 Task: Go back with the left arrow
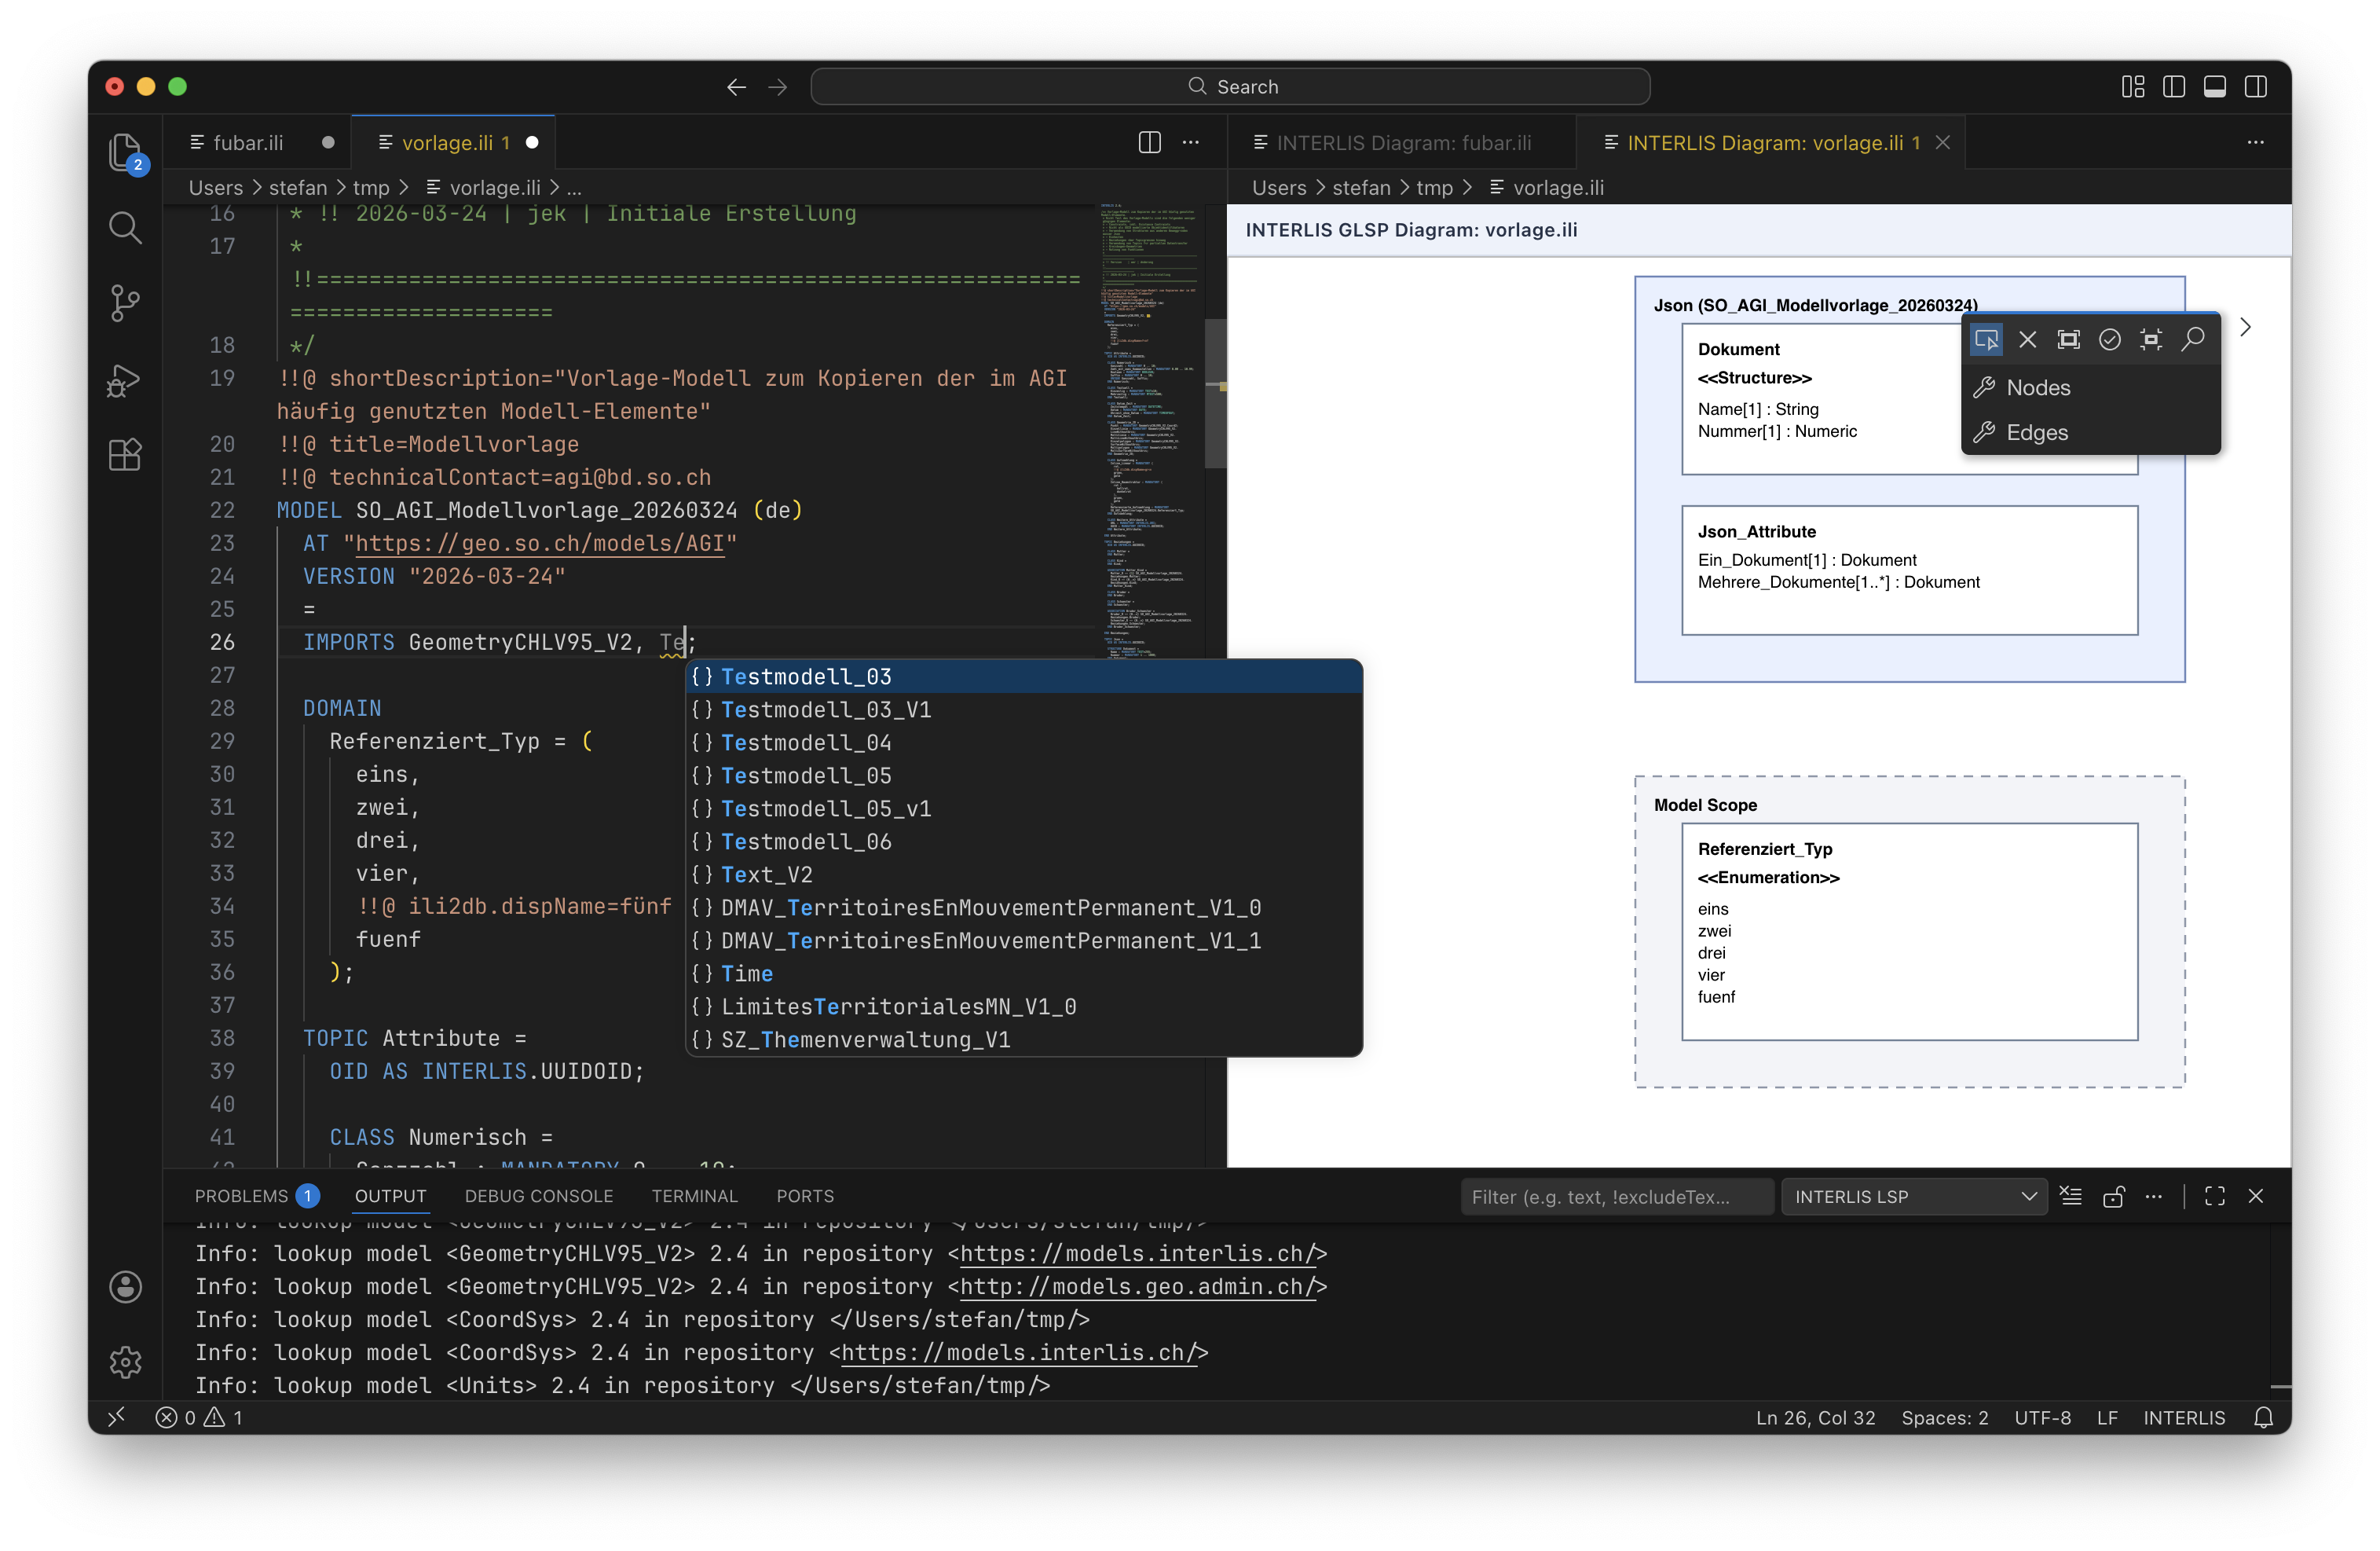(736, 87)
